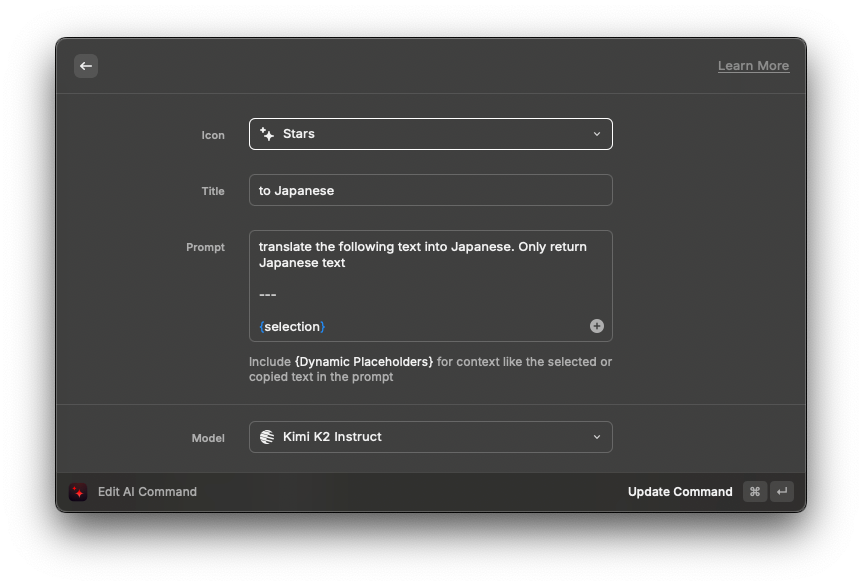This screenshot has height=586, width=862.
Task: Open the Model dropdown Kimi K2 Instruct
Action: [430, 437]
